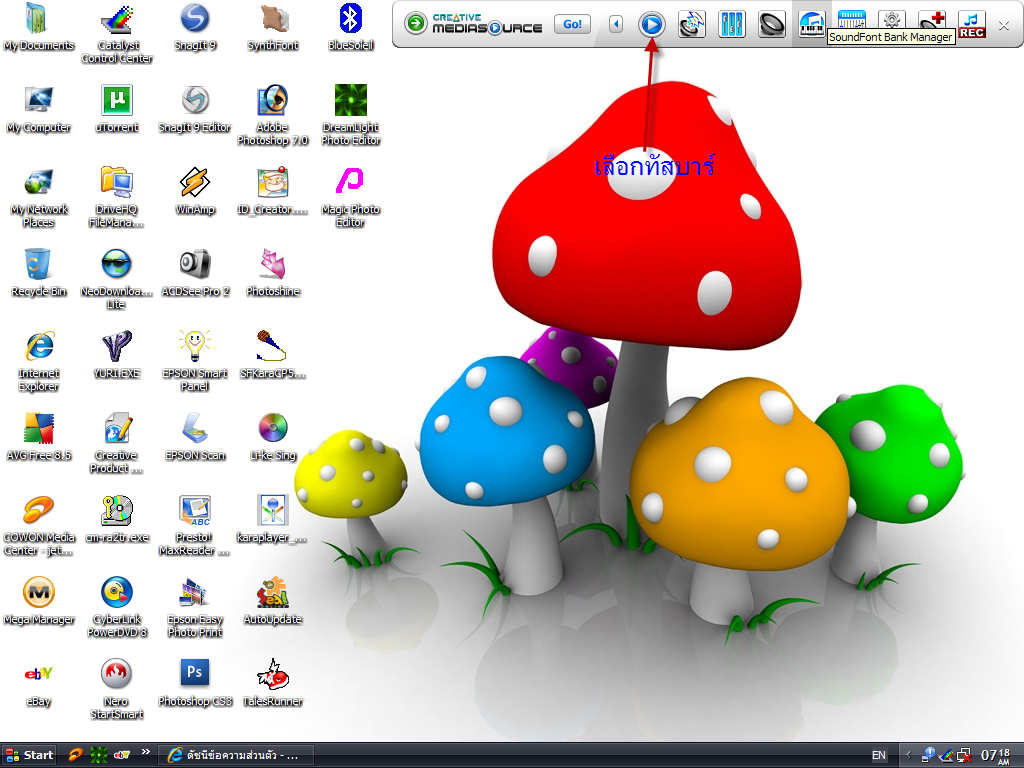Viewport: 1024px width, 768px height.
Task: Launch YURI.EXE desktop icon
Action: (x=117, y=355)
